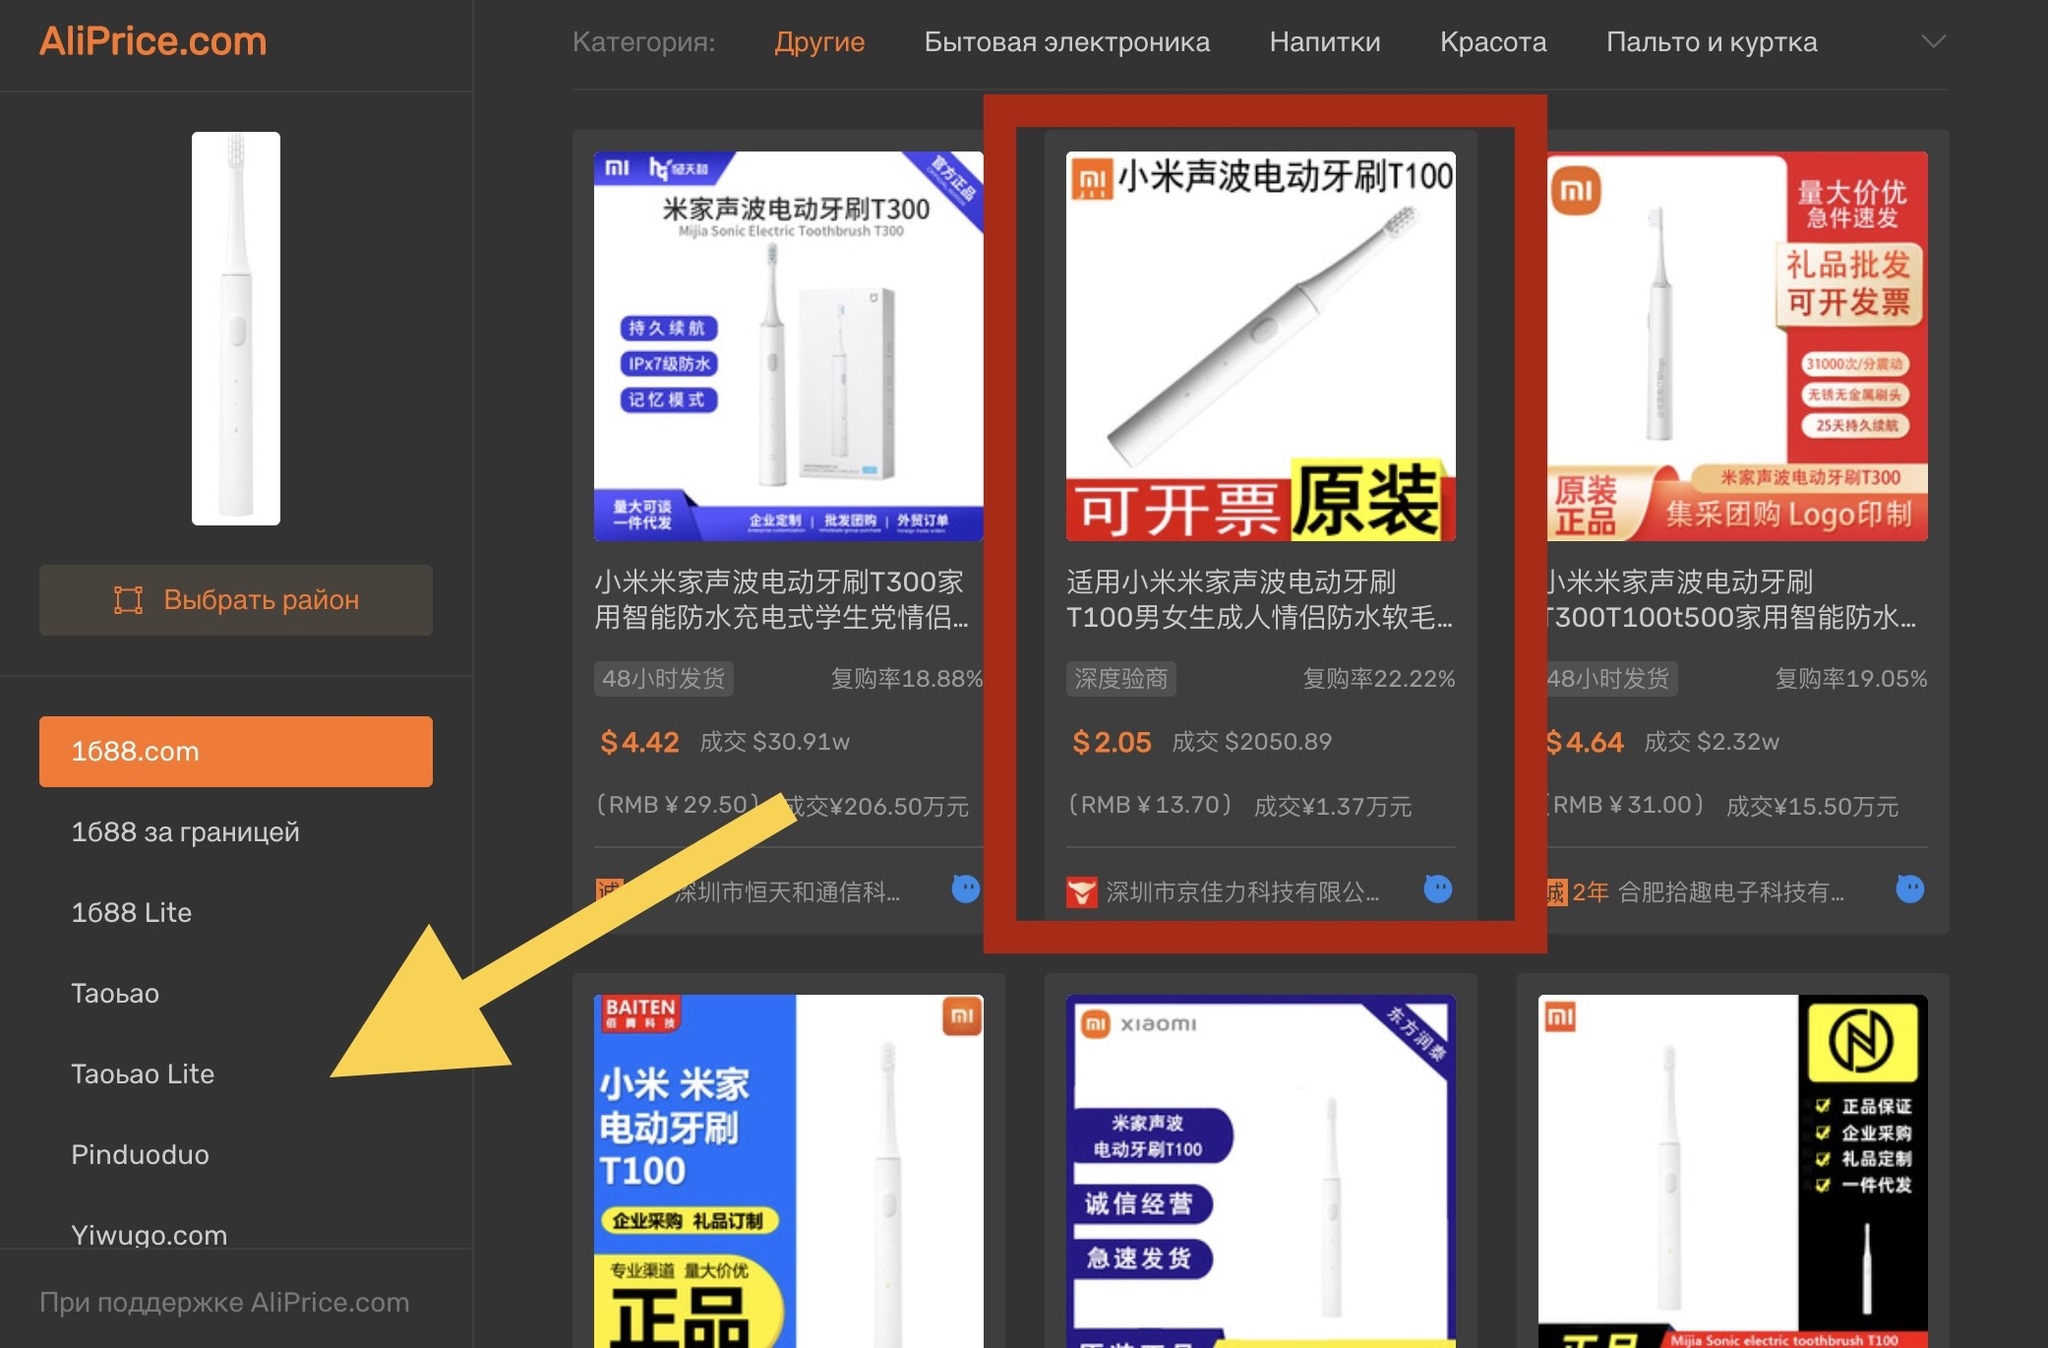This screenshot has width=2048, height=1348.
Task: Click the $4.42 price
Action: coord(639,742)
